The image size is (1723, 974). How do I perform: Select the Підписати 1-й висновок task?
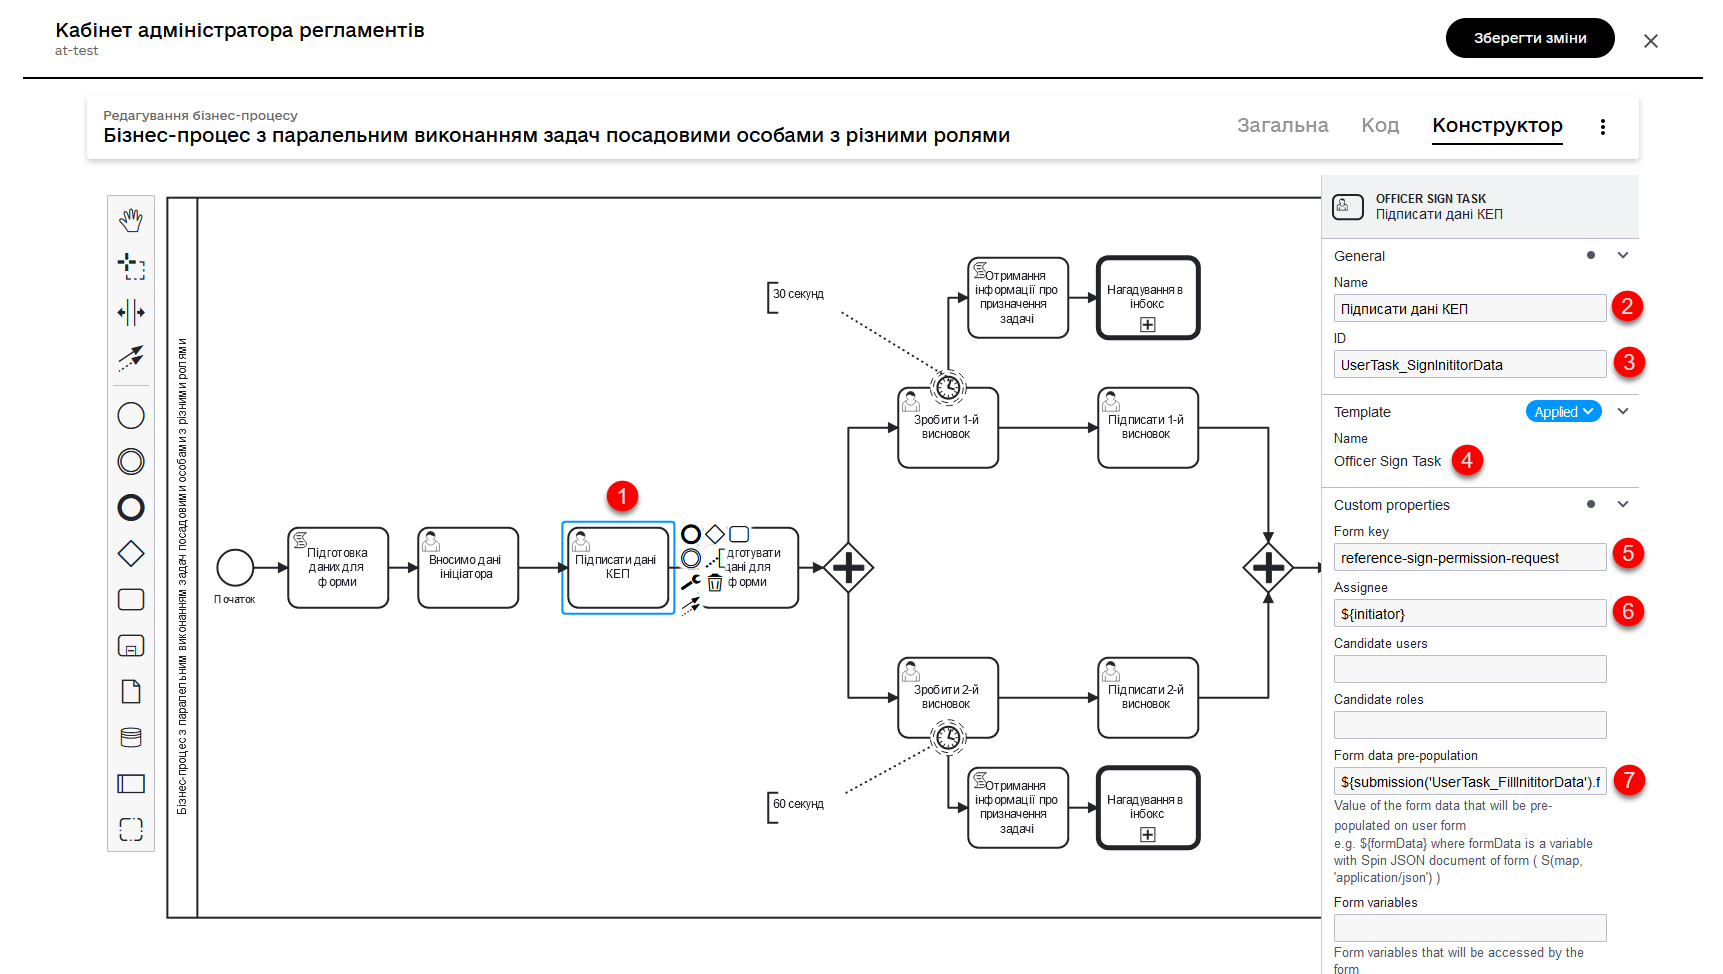click(x=1148, y=428)
